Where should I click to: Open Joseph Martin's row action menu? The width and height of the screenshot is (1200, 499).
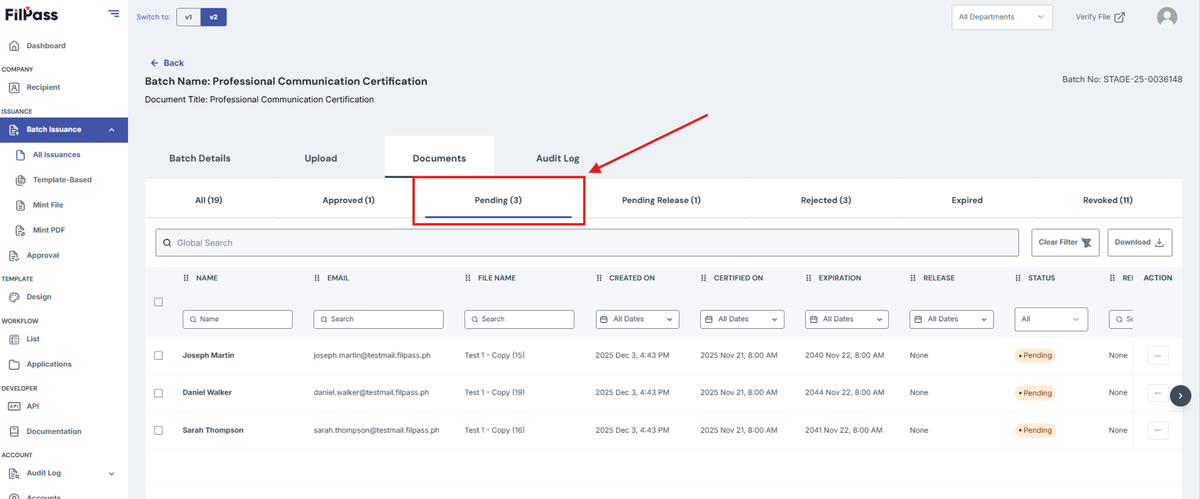1158,355
